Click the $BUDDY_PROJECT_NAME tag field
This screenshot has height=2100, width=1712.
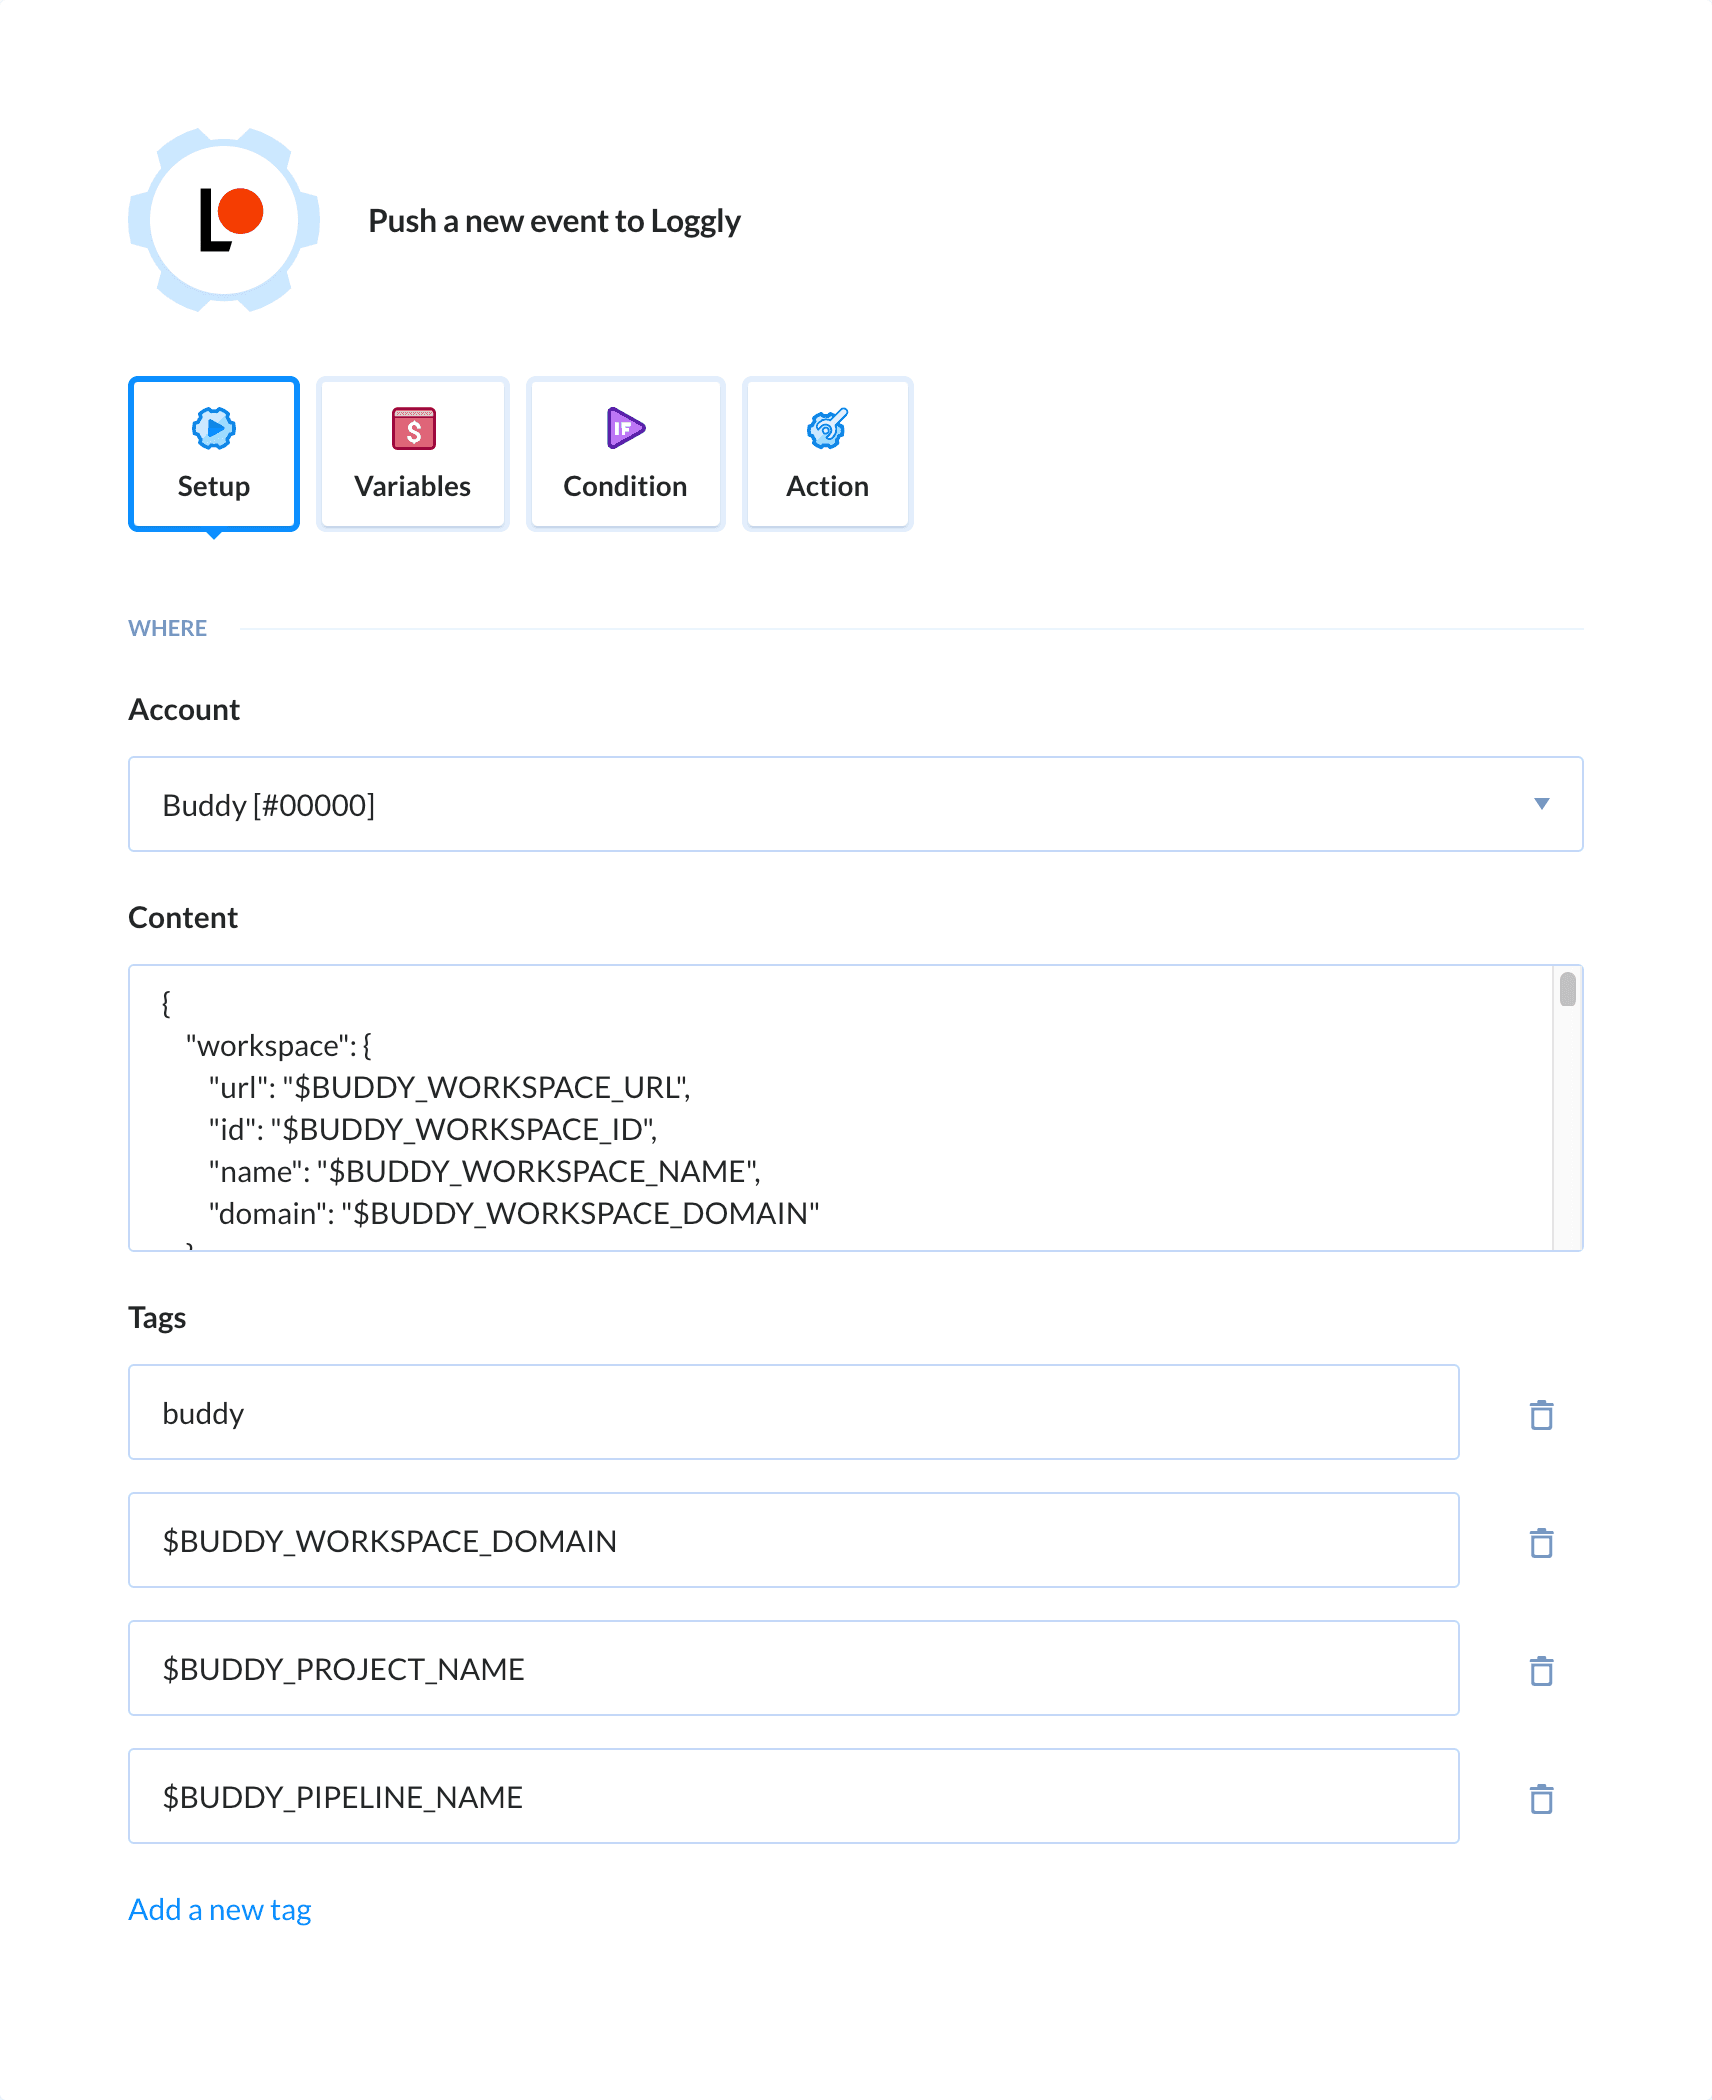(x=794, y=1668)
